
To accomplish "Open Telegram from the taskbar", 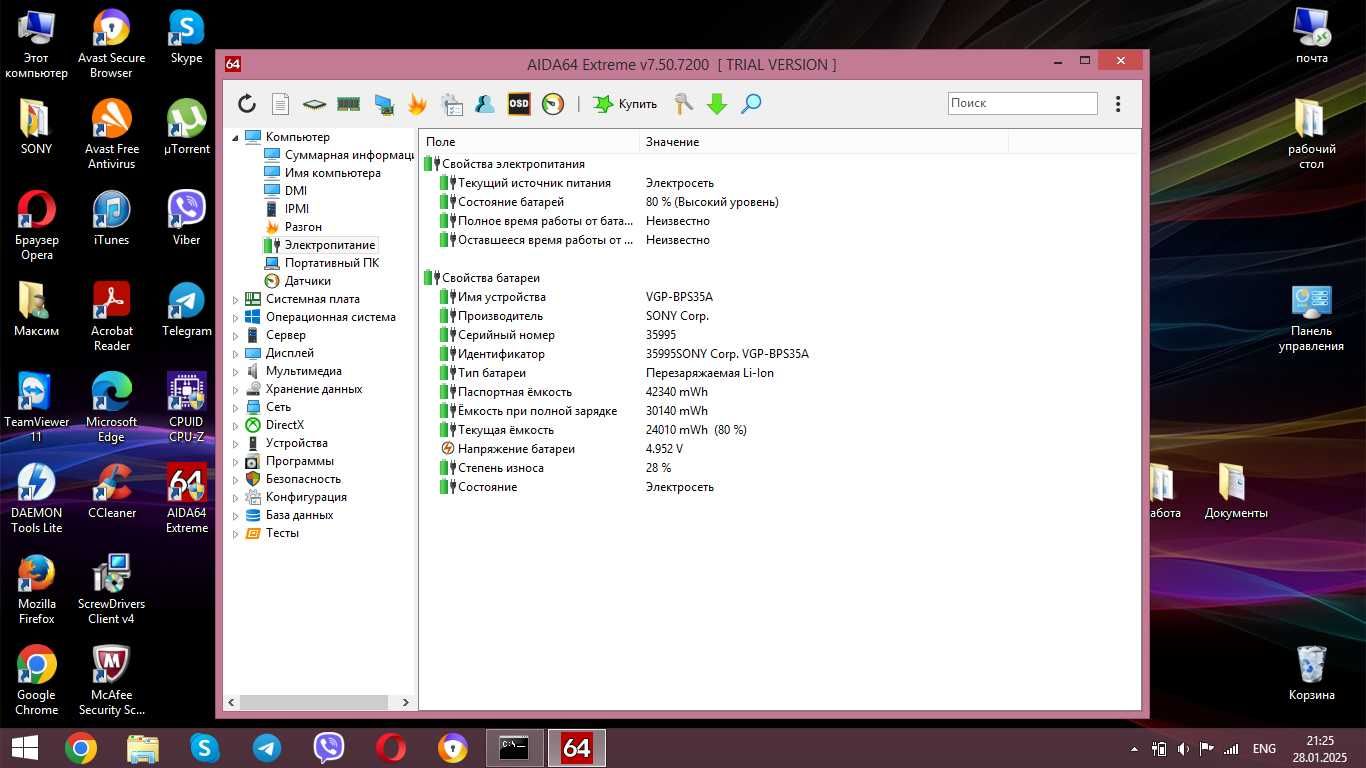I will pos(267,748).
